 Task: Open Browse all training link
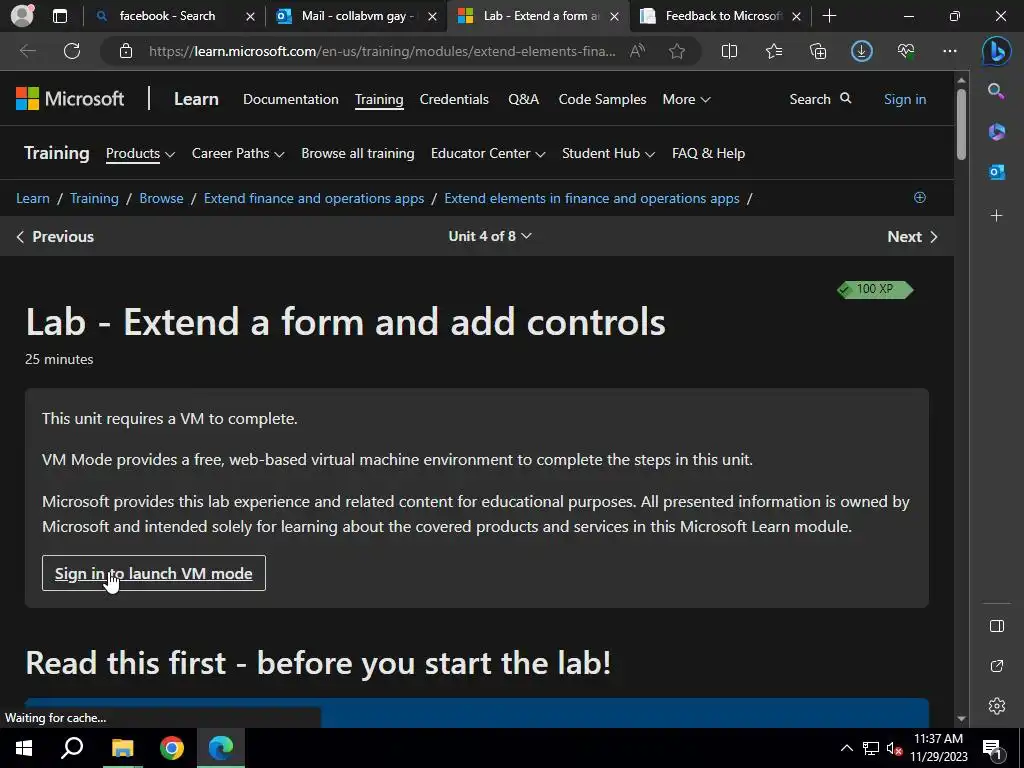click(x=357, y=153)
